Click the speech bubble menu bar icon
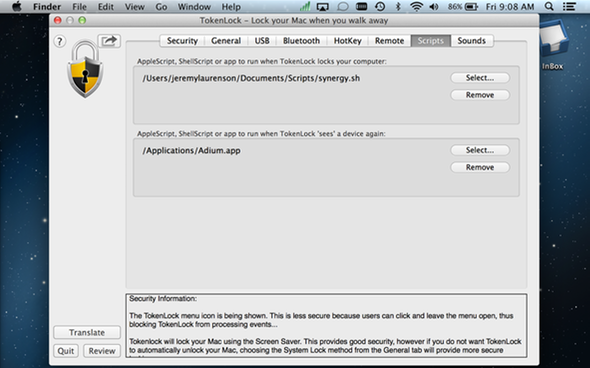 (342, 6)
